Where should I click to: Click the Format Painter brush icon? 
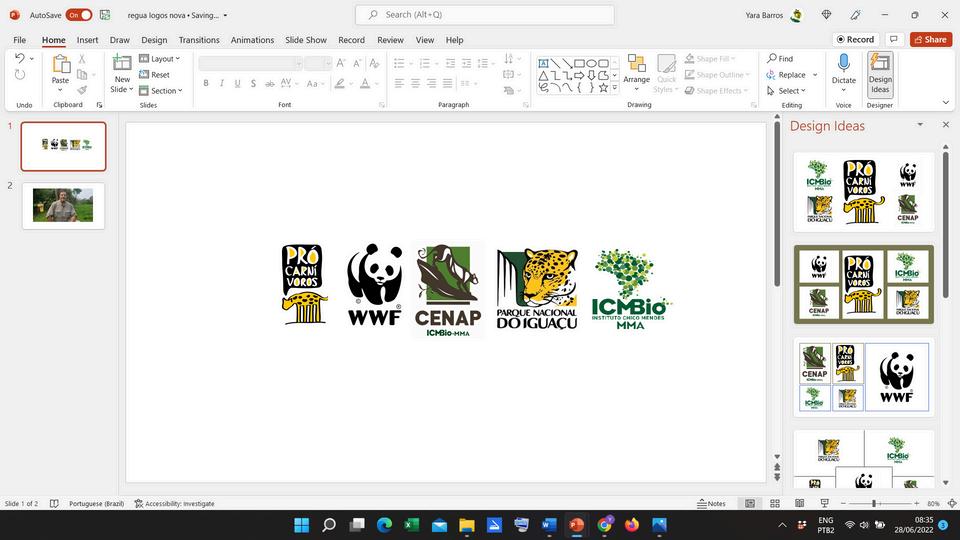pyautogui.click(x=82, y=90)
